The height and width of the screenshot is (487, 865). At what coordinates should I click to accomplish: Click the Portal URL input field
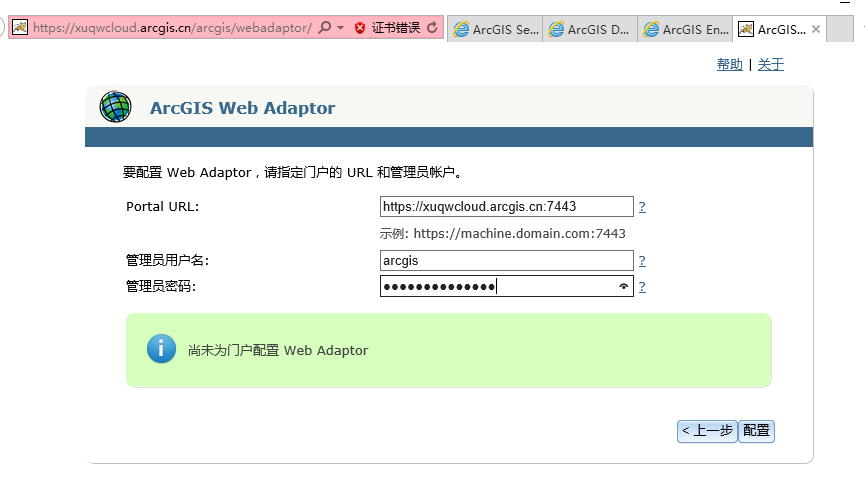(506, 206)
